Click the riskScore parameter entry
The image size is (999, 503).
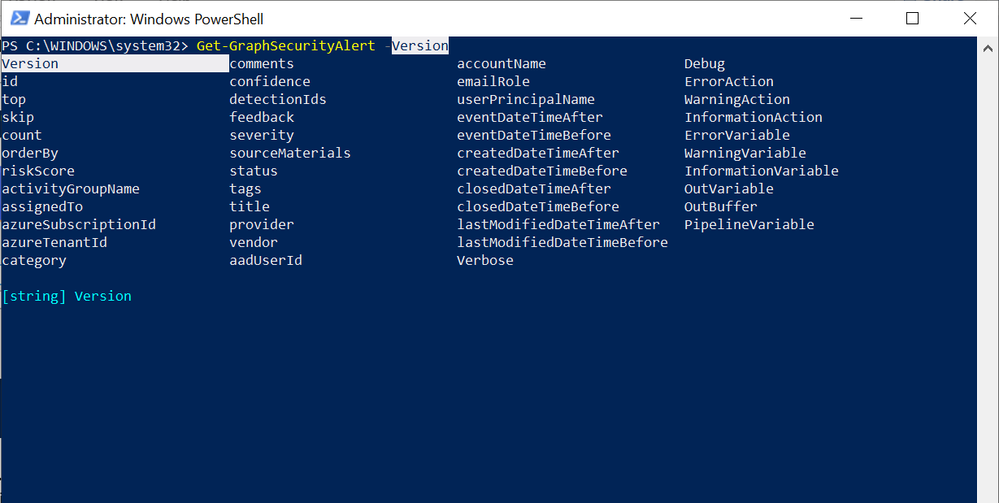pos(38,171)
